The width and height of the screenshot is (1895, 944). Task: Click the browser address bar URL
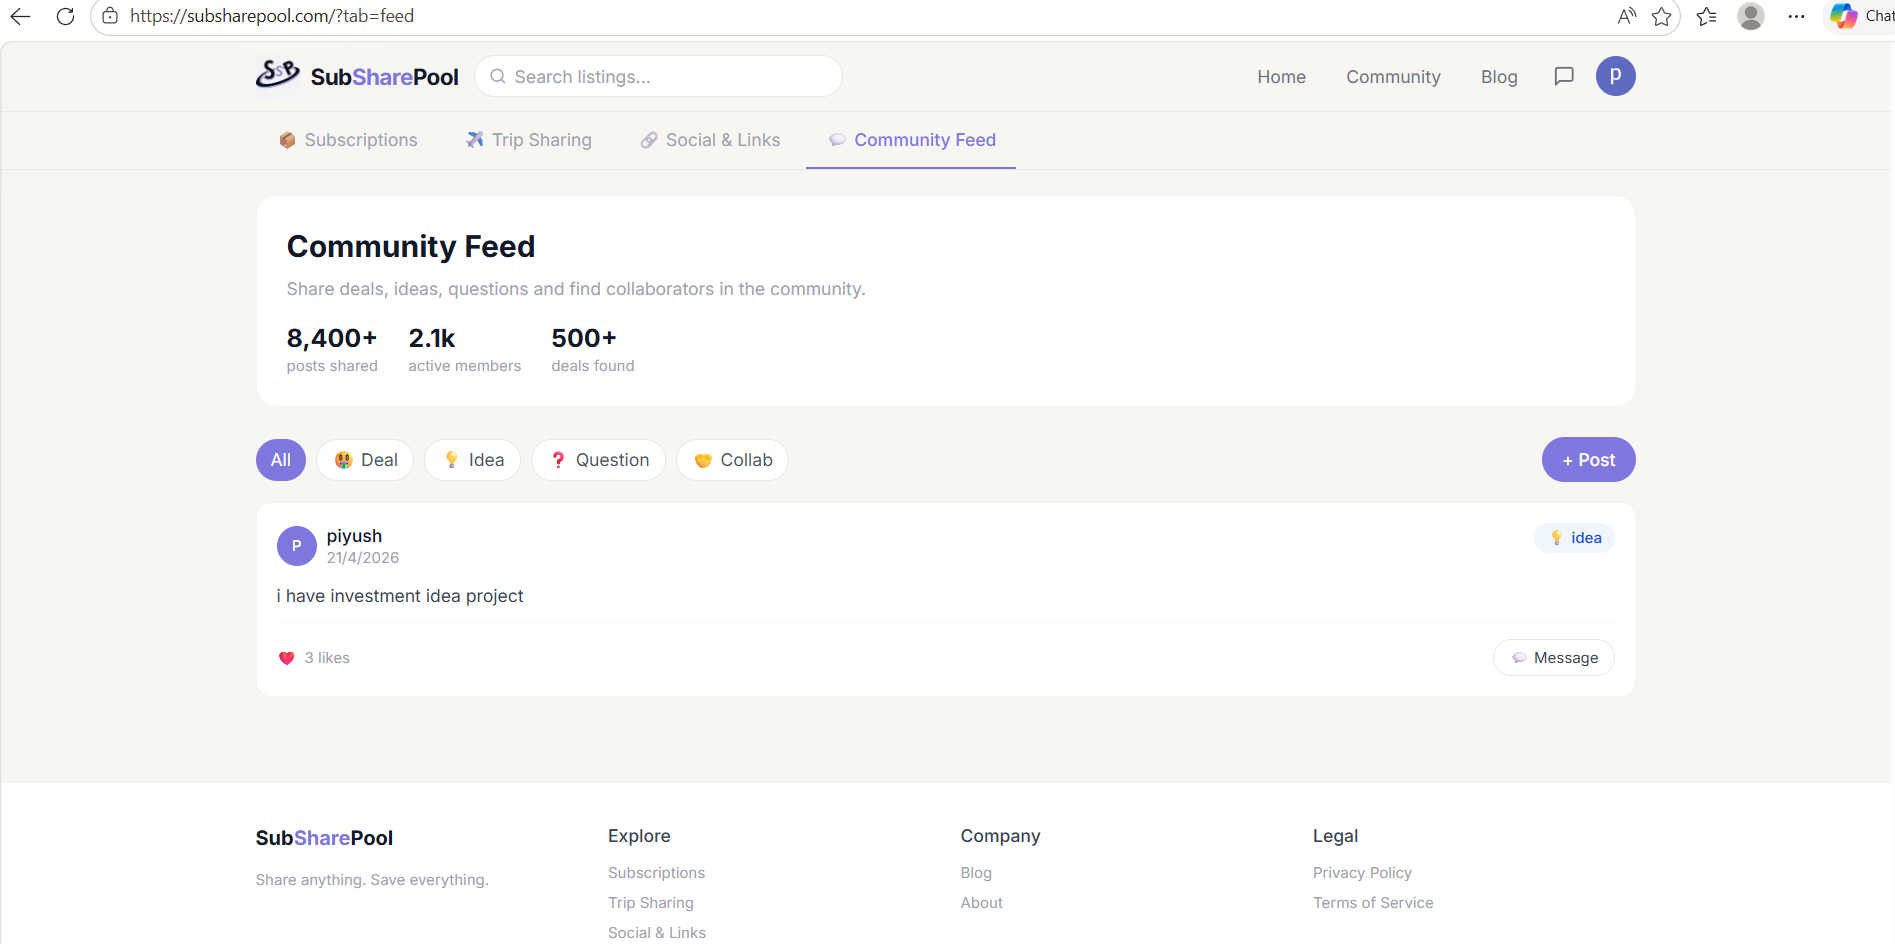coord(272,16)
